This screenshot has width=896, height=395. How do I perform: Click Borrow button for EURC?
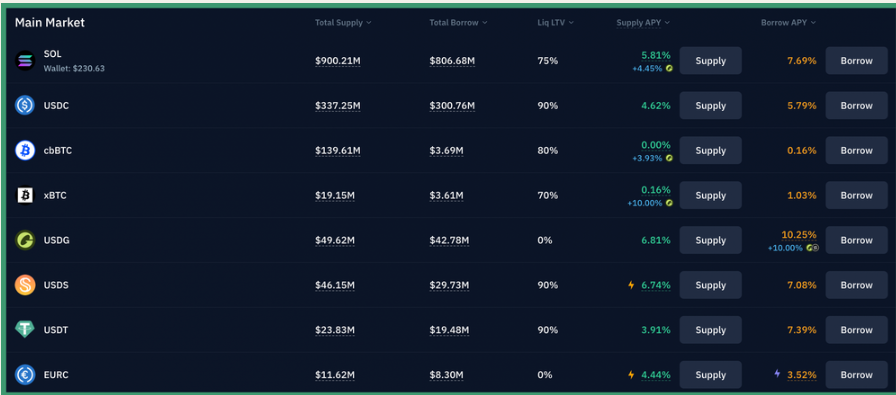[x=857, y=374]
